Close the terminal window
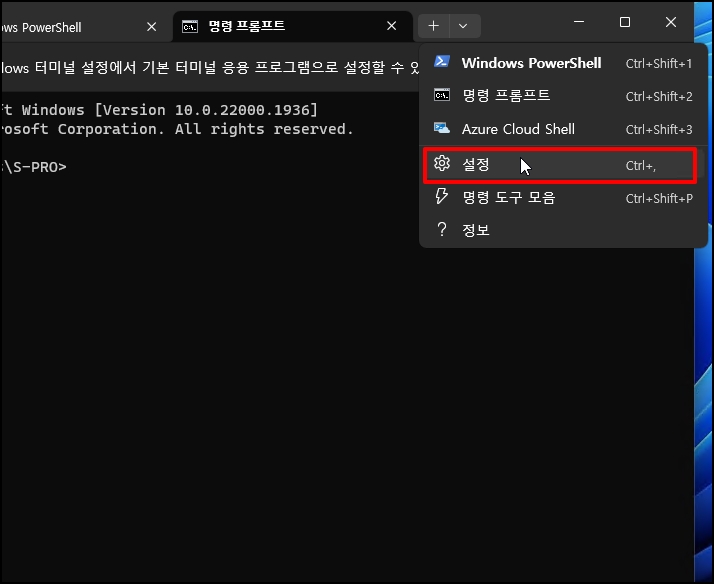Viewport: 714px width, 584px height. click(671, 22)
